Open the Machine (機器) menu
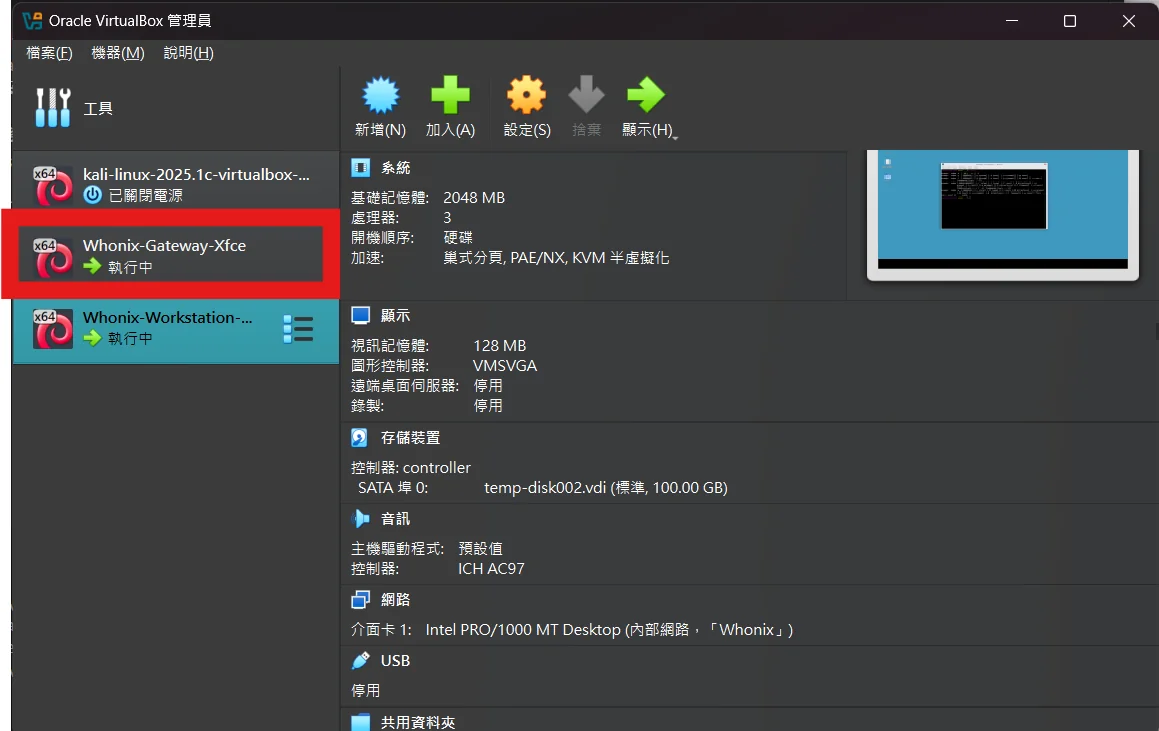Image resolution: width=1159 pixels, height=731 pixels. [x=117, y=53]
